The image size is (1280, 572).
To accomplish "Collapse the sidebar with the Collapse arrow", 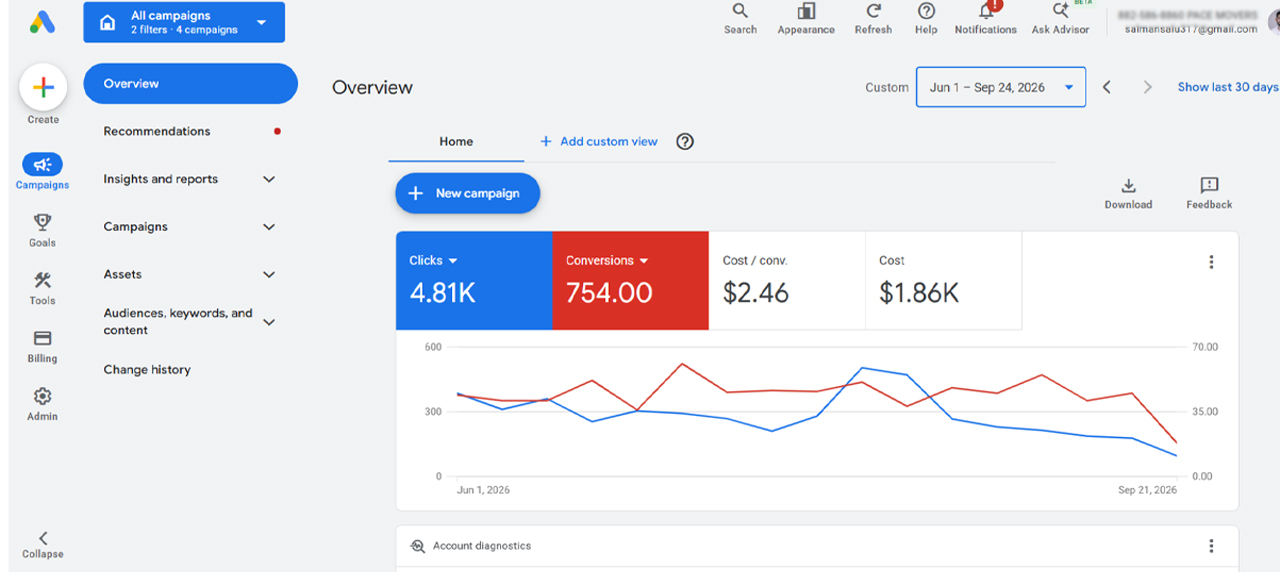I will coord(43,538).
